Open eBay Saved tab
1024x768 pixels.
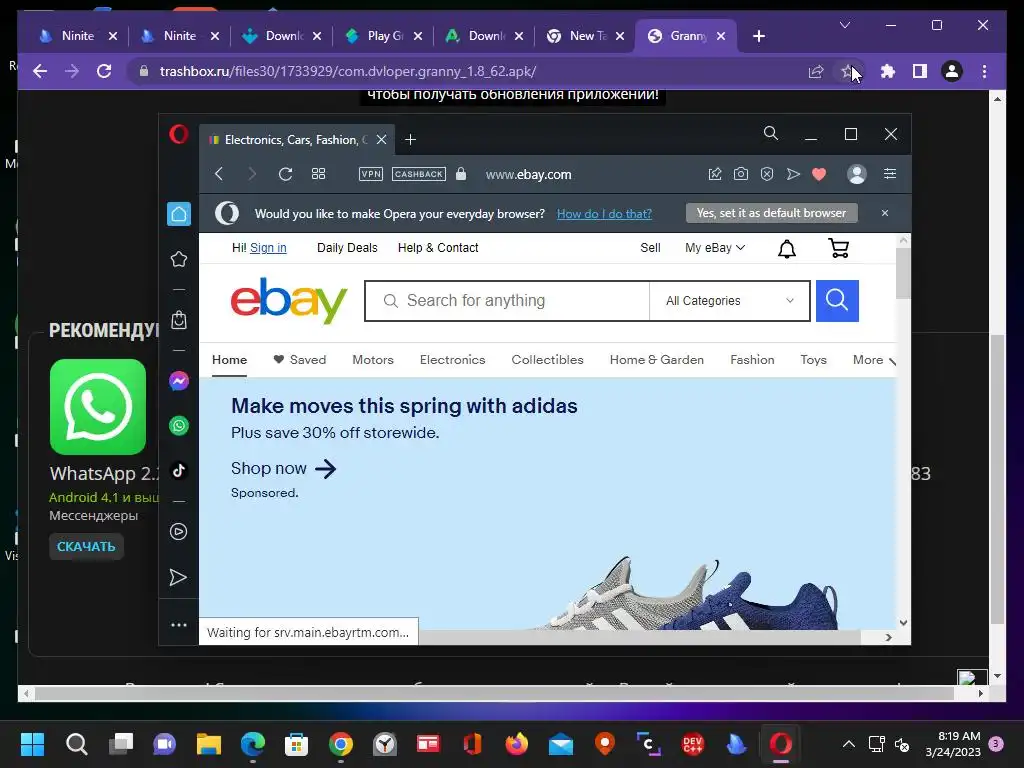(300, 360)
